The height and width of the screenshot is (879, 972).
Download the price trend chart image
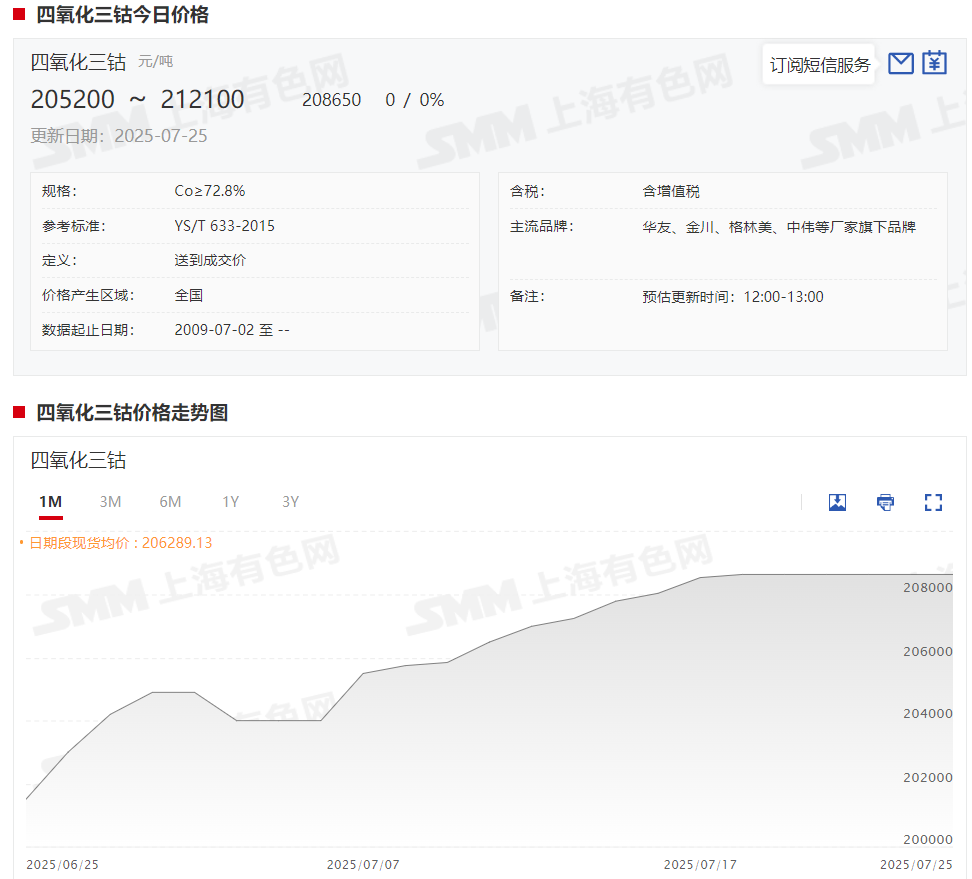(837, 502)
